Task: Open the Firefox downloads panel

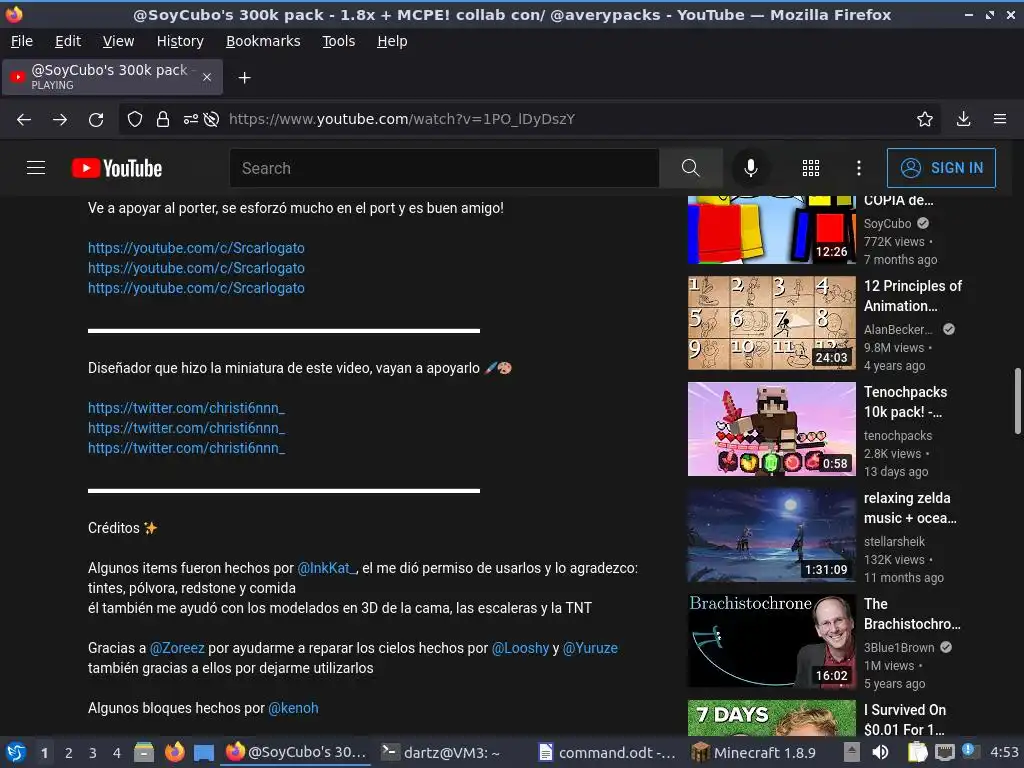Action: point(963,119)
